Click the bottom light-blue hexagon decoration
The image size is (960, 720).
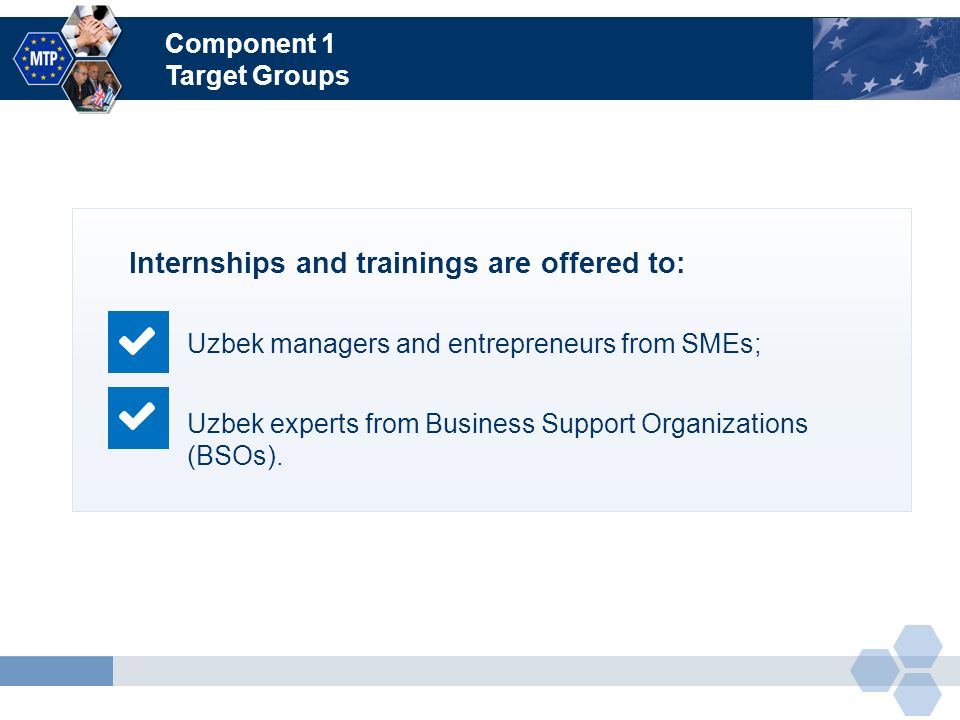(918, 696)
